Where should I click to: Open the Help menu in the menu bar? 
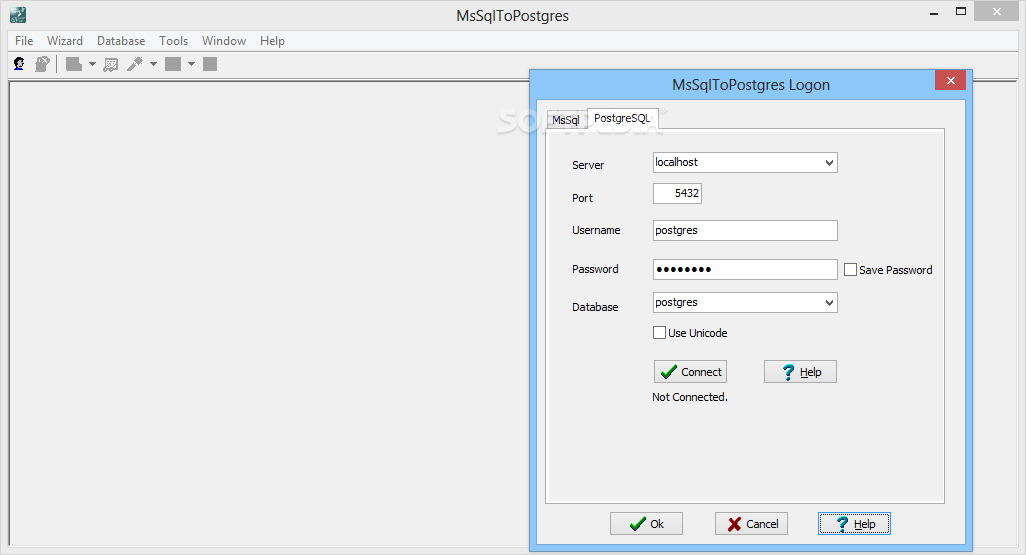tap(272, 41)
